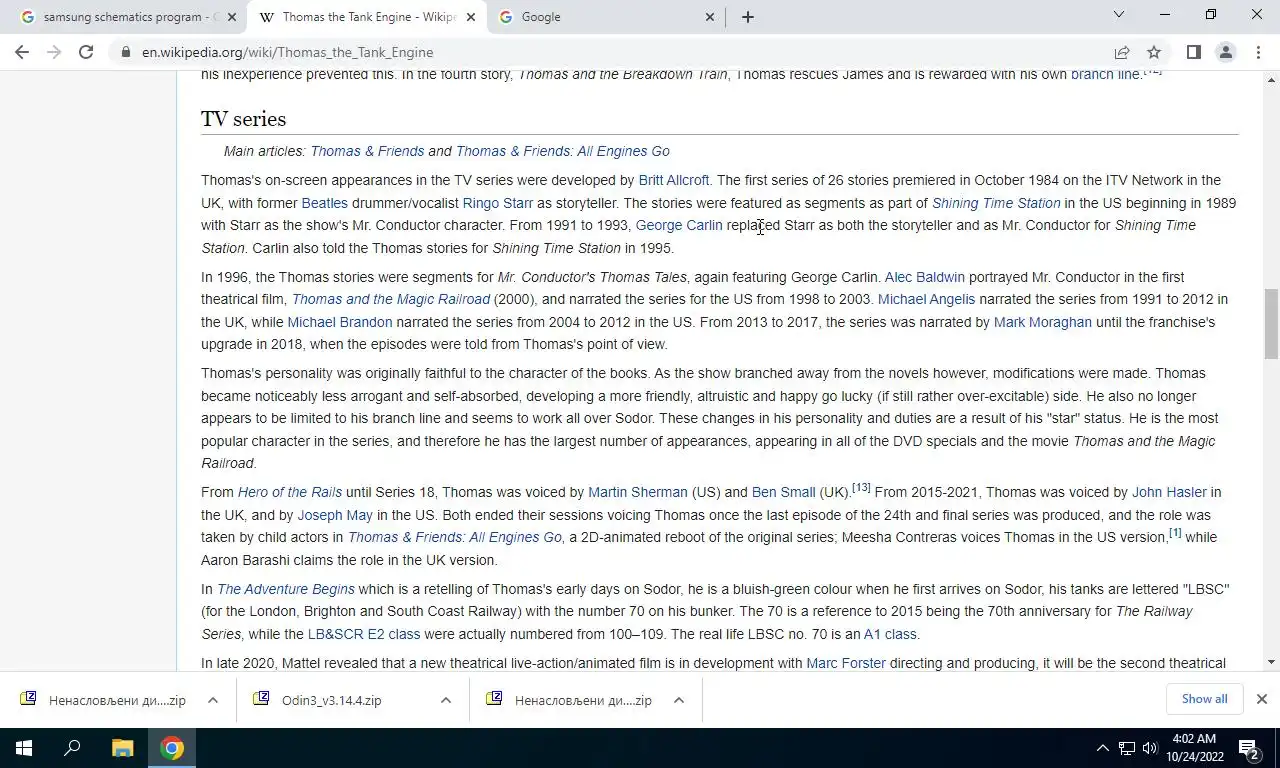The height and width of the screenshot is (768, 1280).
Task: Follow the LB&SCR E2 class link
Action: (364, 634)
